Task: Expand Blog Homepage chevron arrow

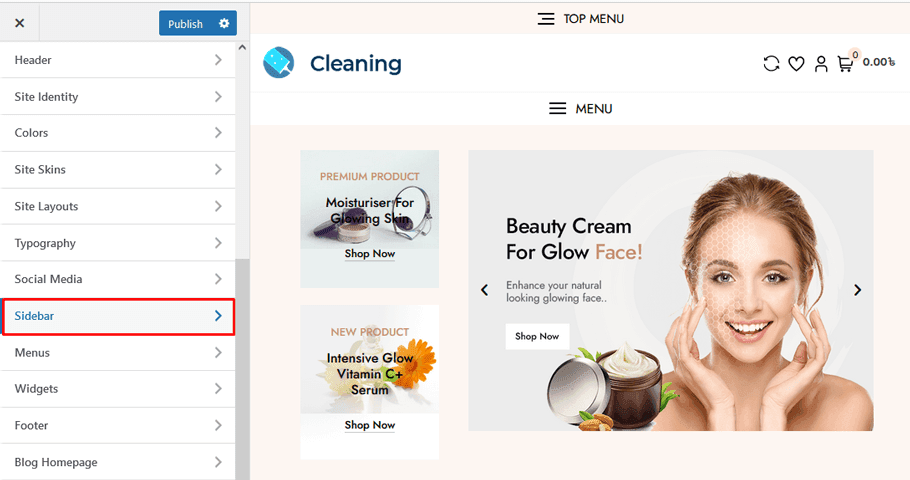Action: pyautogui.click(x=218, y=462)
